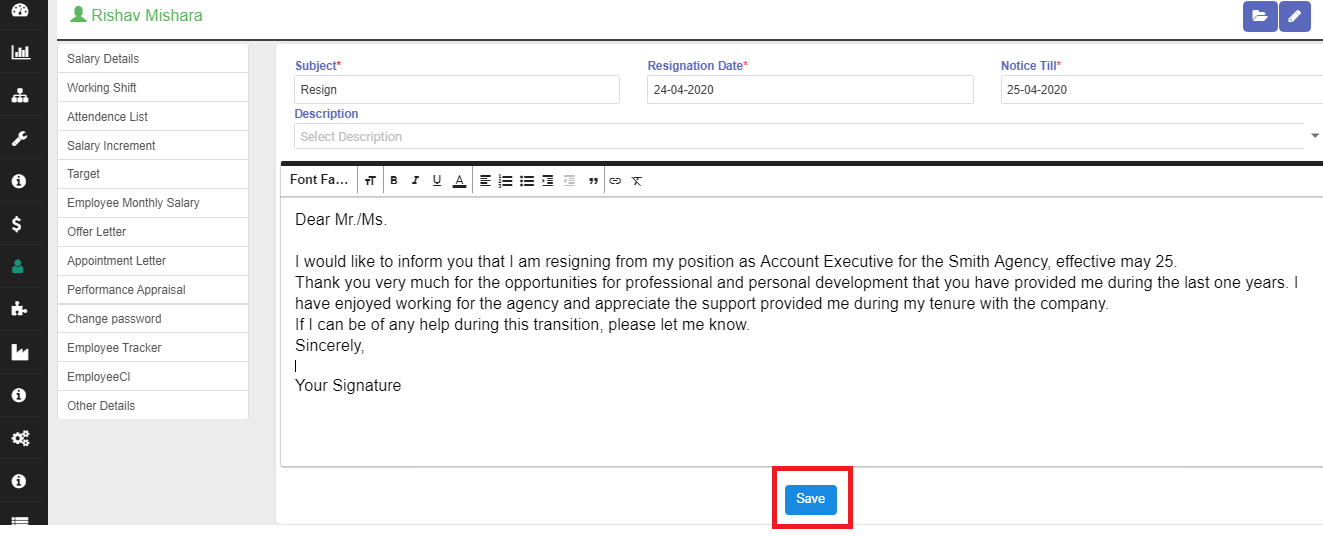Underline text using the editor toolbar

tap(437, 181)
